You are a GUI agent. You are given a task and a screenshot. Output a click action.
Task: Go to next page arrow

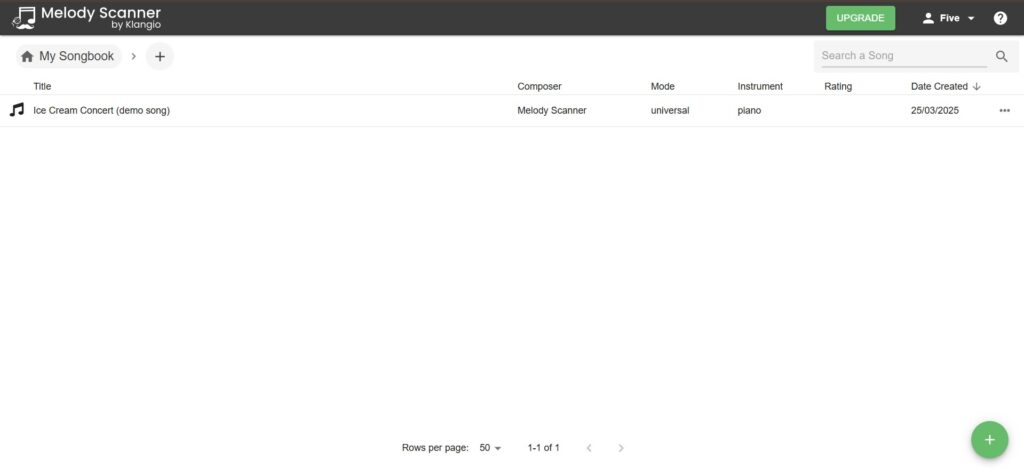coord(620,448)
